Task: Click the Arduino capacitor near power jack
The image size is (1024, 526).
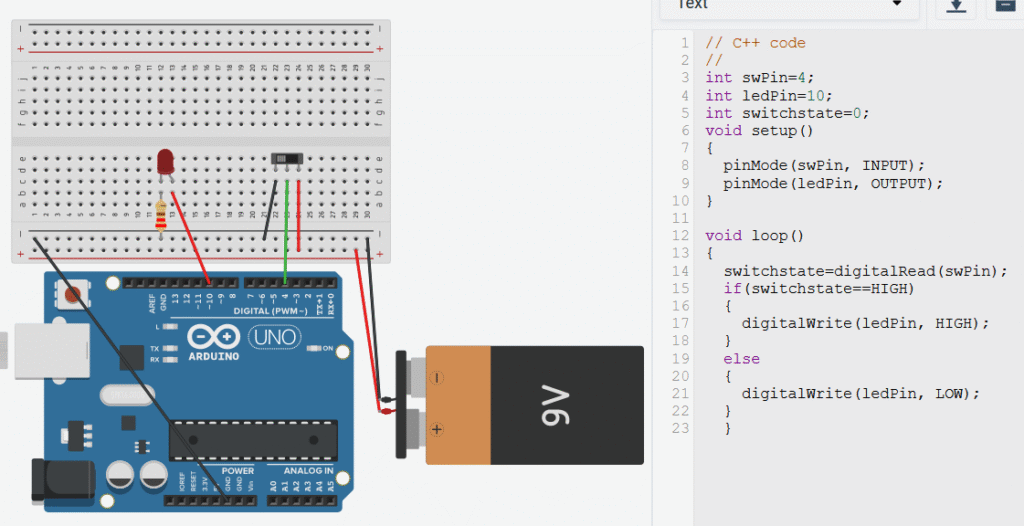Action: pyautogui.click(x=120, y=476)
